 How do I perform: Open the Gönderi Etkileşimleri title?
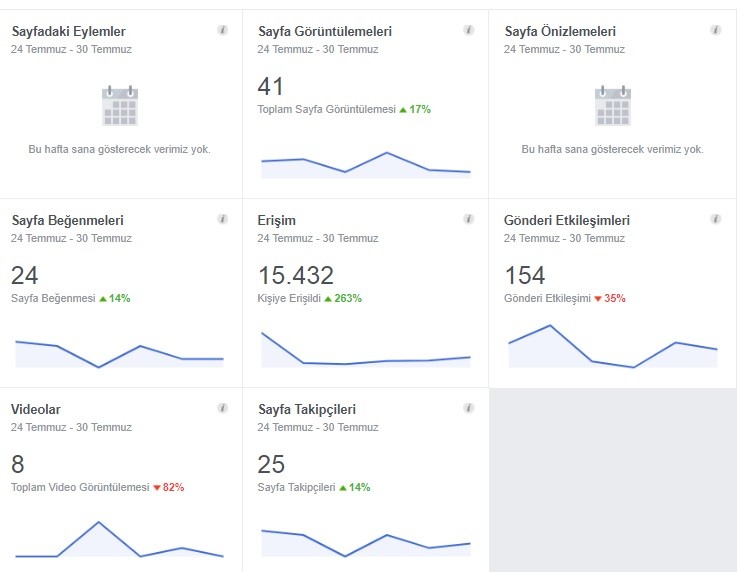pyautogui.click(x=567, y=220)
